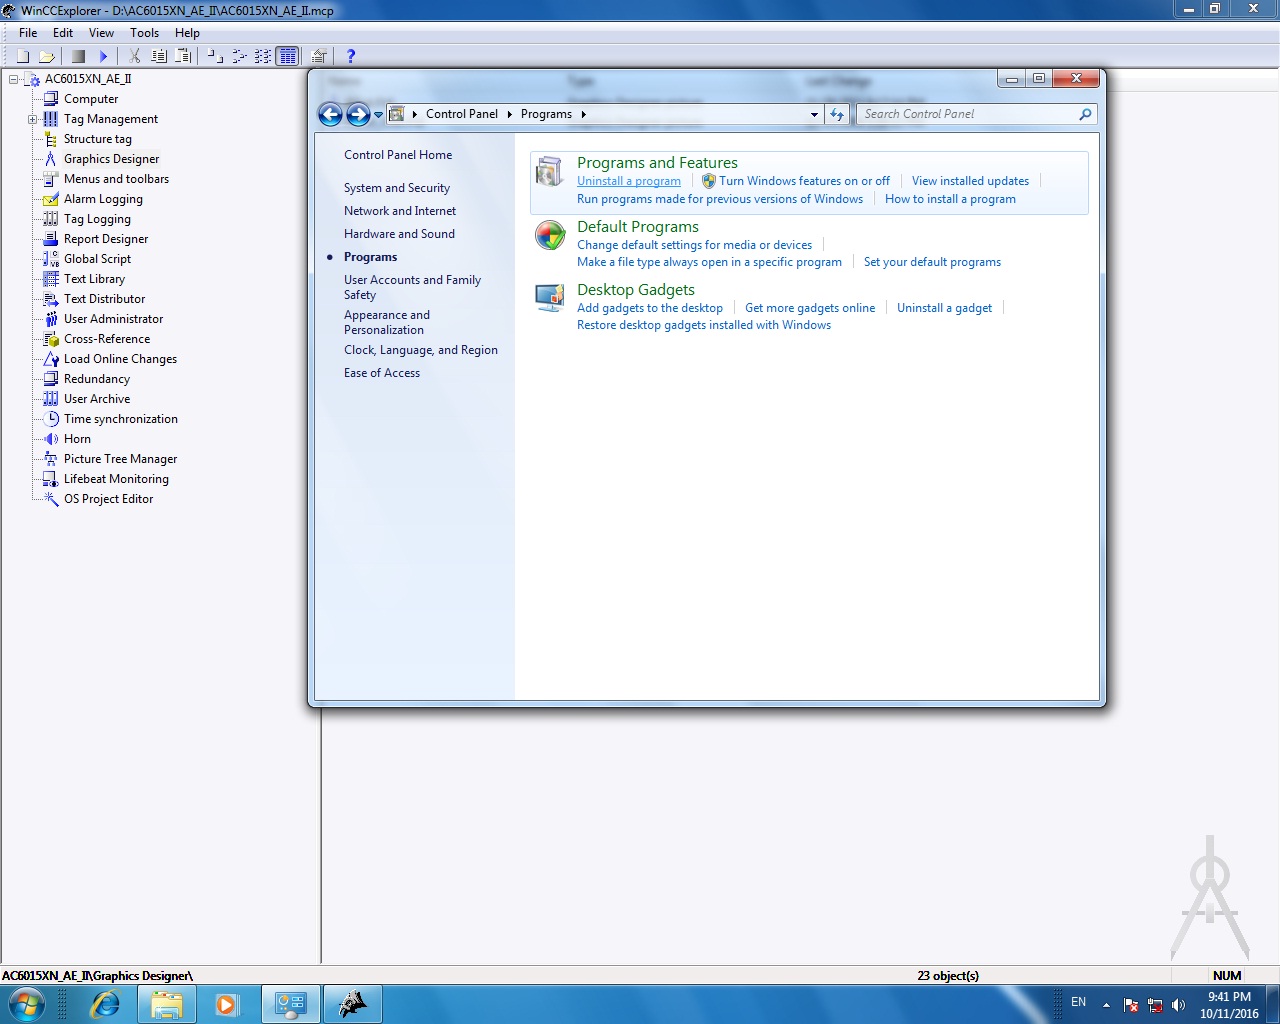The image size is (1280, 1024).
Task: Click the Graphics Designer tree icon
Action: 51,159
